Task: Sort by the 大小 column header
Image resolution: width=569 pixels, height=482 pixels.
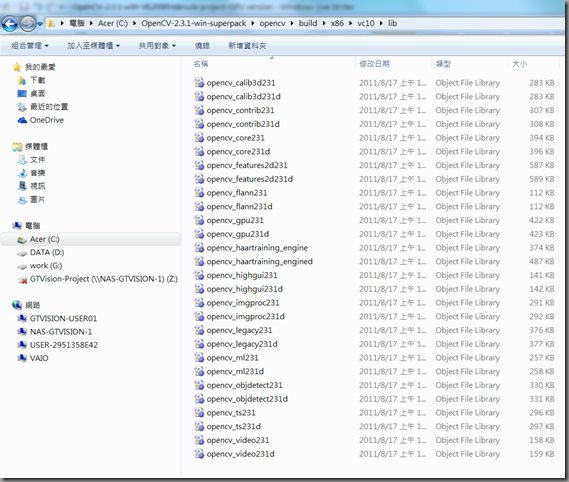Action: pyautogui.click(x=519, y=64)
